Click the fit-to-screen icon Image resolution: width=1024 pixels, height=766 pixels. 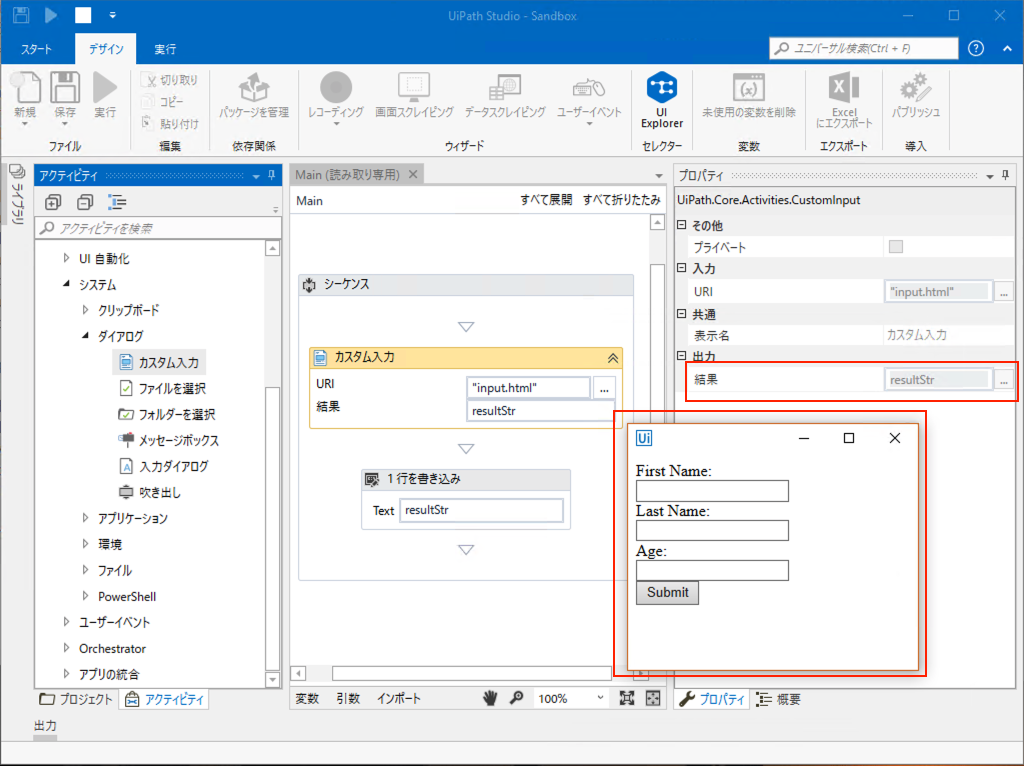tap(627, 698)
